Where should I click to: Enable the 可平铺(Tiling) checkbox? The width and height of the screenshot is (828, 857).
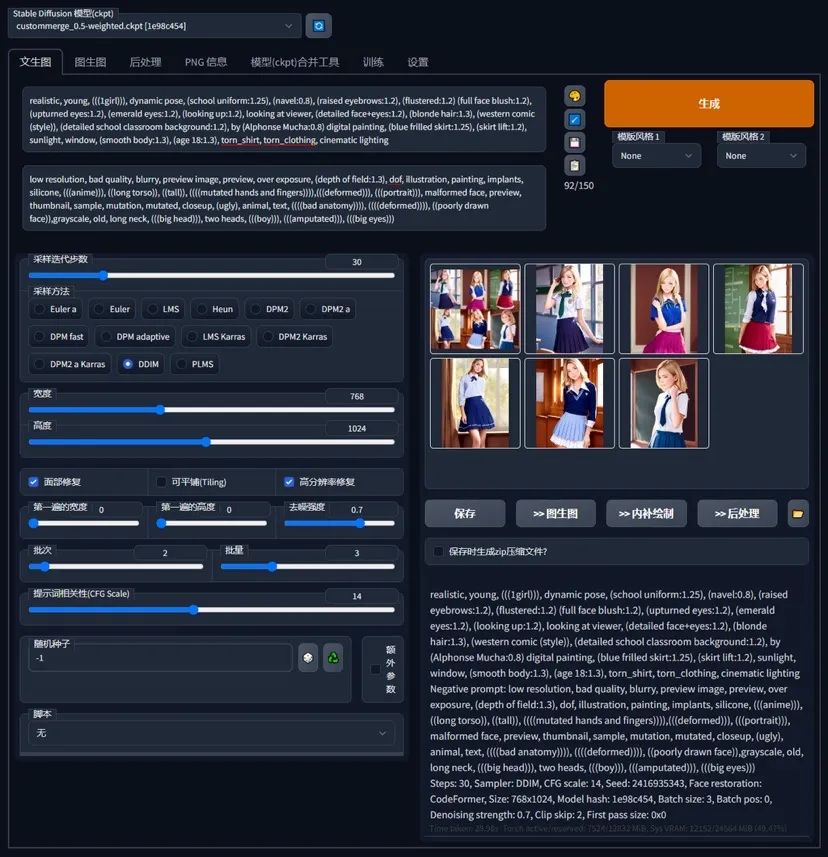coord(161,482)
